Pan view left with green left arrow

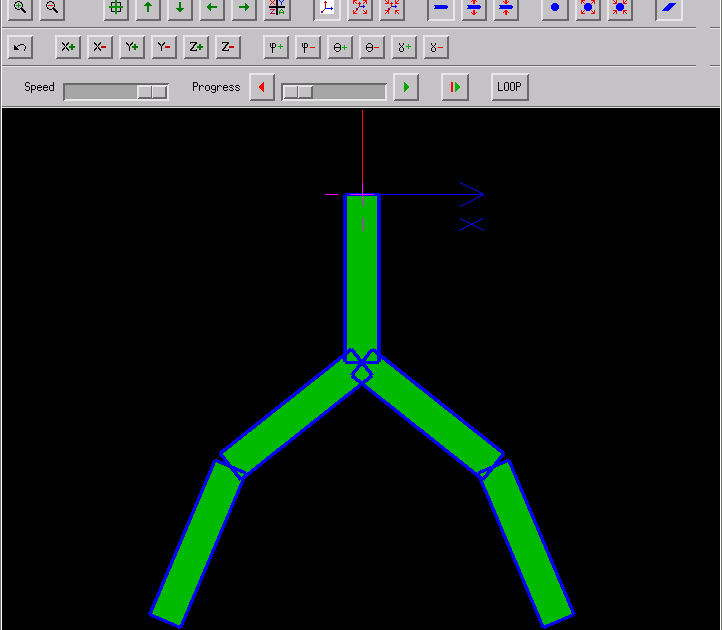(212, 8)
